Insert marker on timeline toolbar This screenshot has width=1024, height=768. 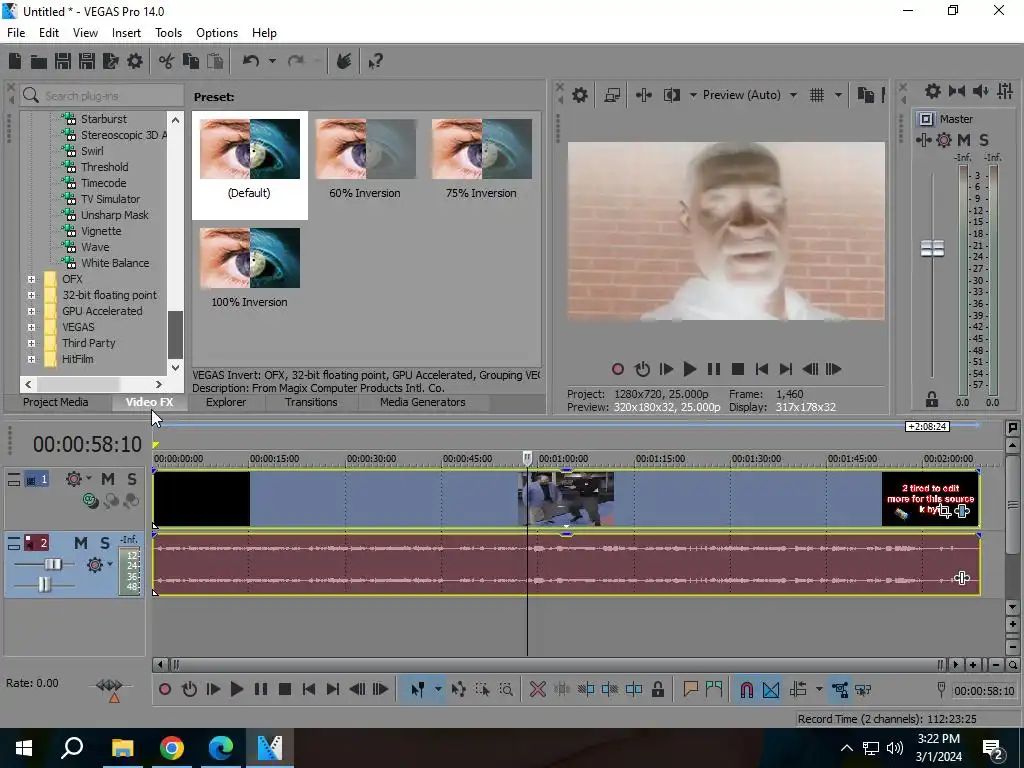[690, 690]
